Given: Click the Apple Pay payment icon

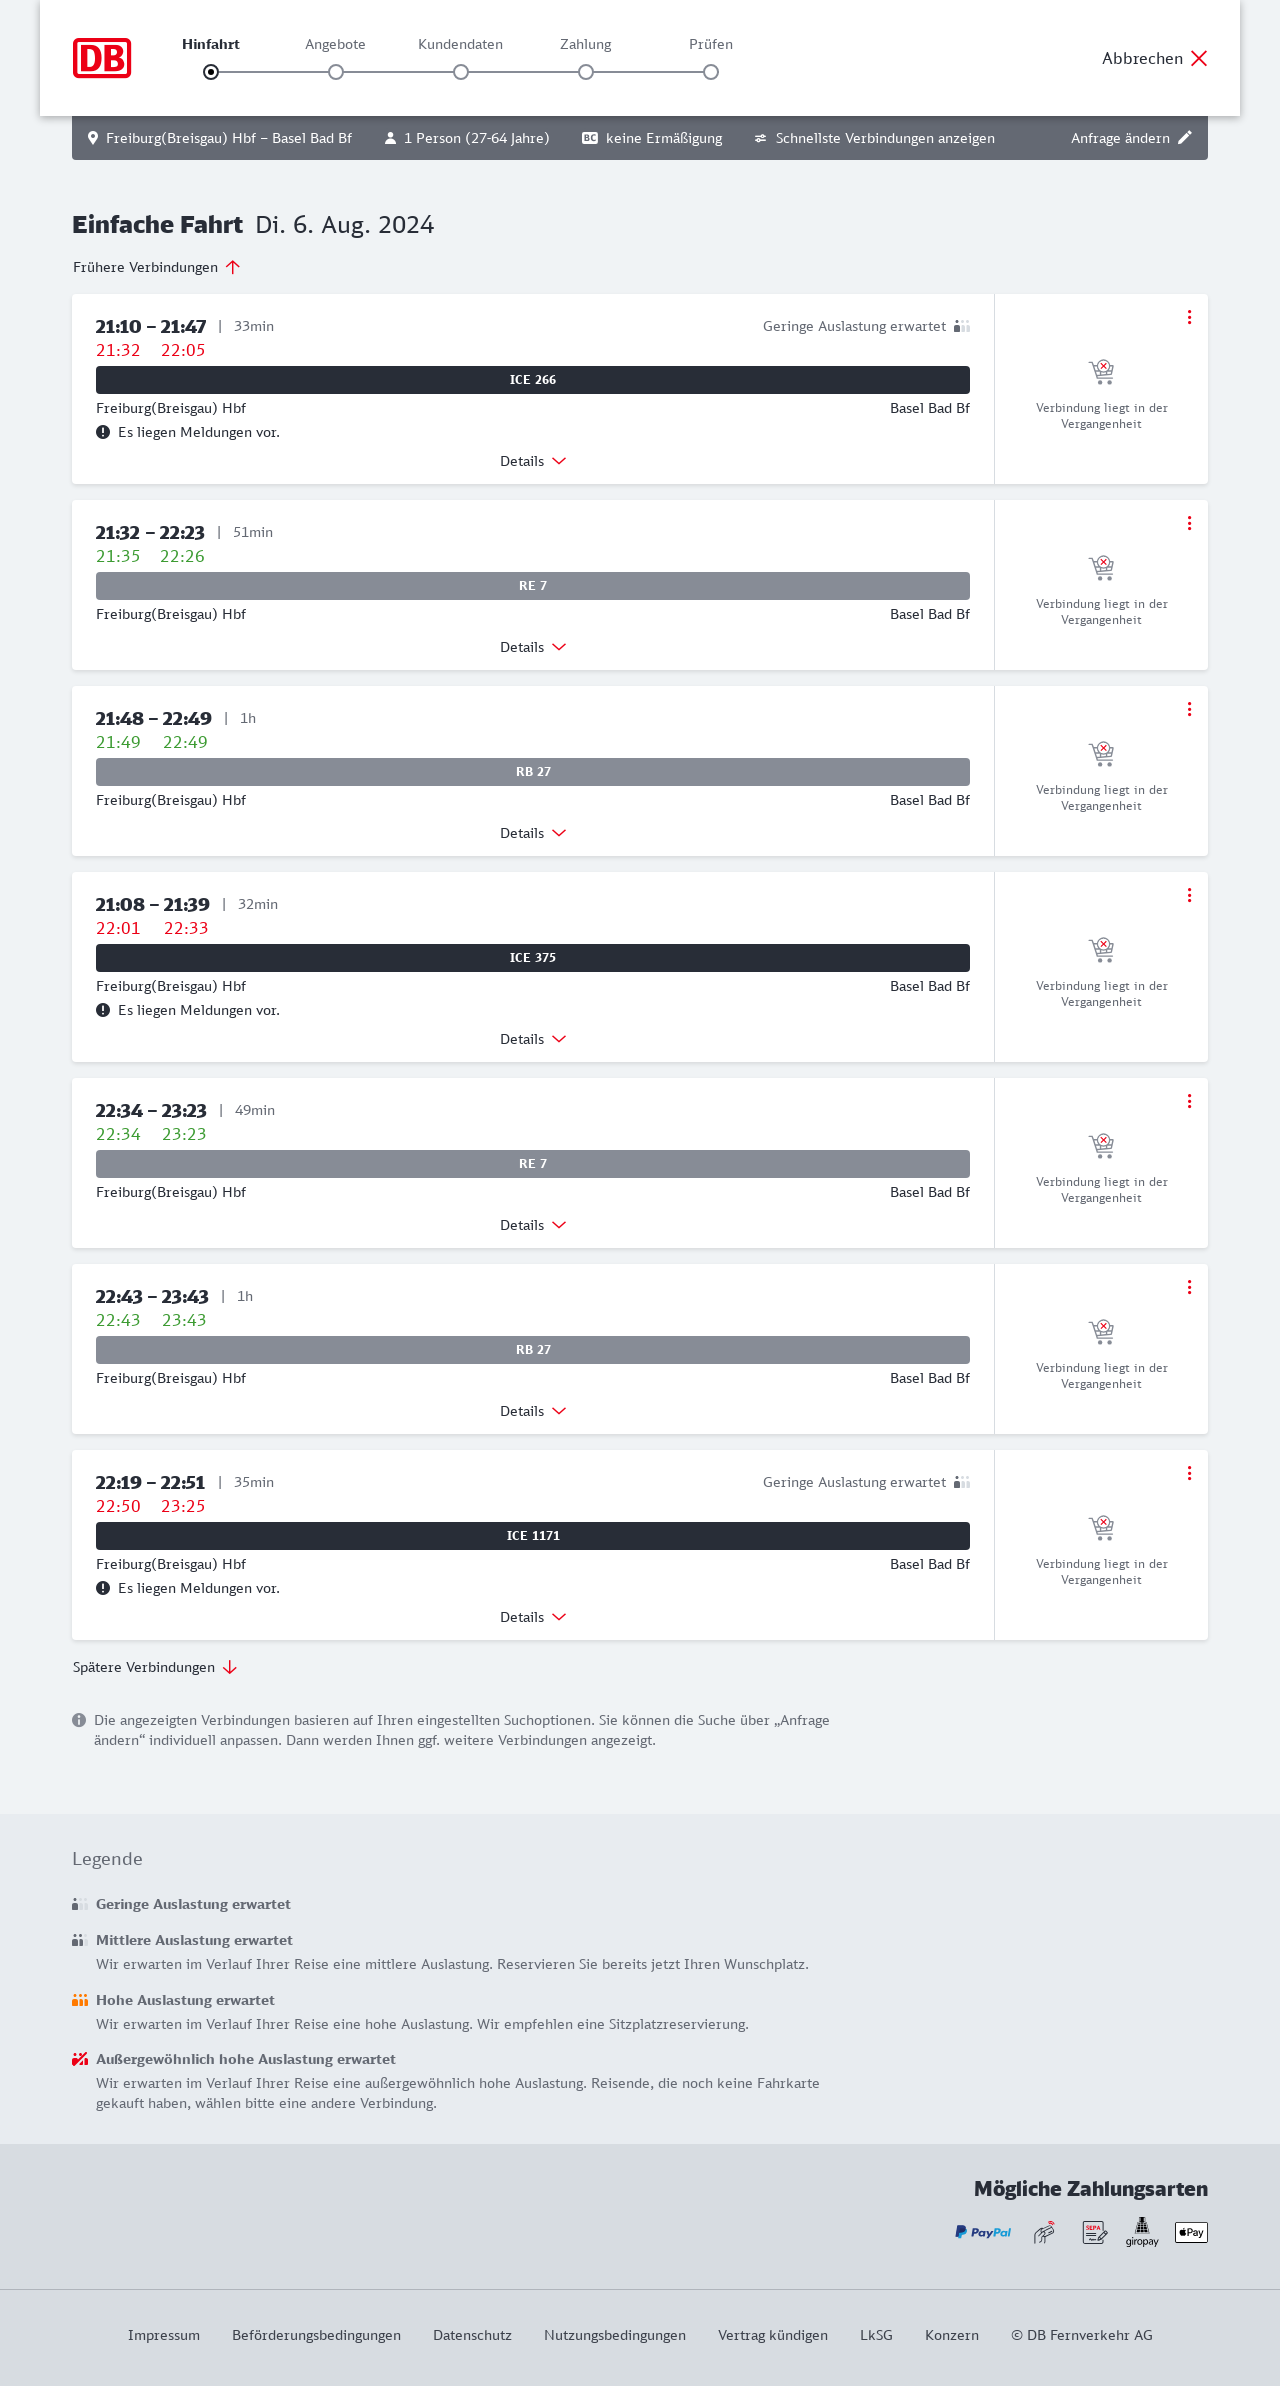Looking at the screenshot, I should [x=1191, y=2232].
